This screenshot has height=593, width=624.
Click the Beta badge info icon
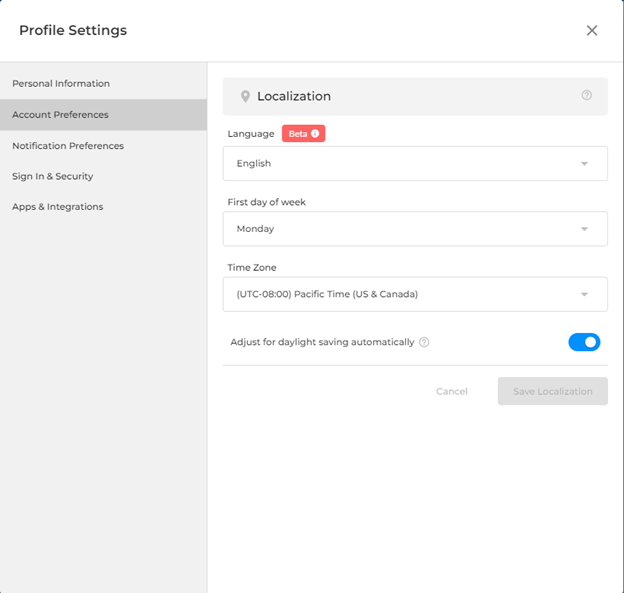(315, 134)
